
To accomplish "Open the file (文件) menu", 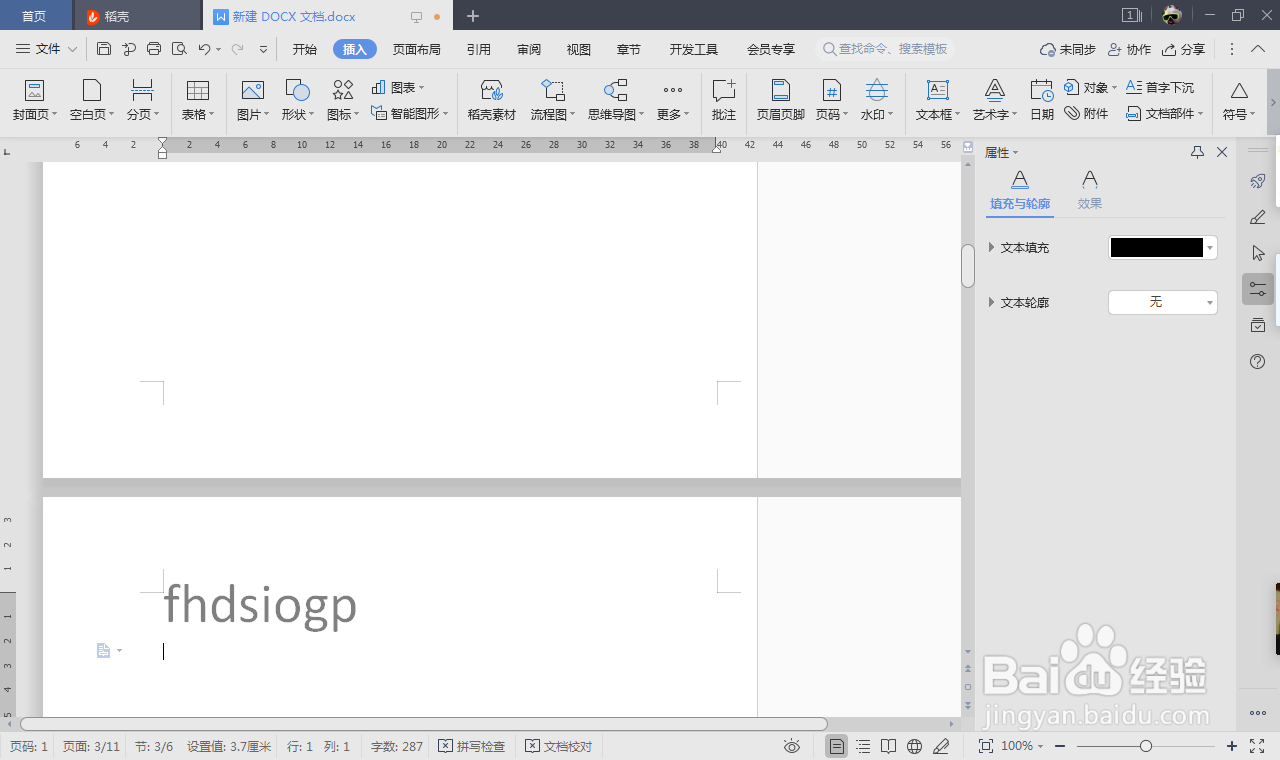I will click(x=47, y=49).
